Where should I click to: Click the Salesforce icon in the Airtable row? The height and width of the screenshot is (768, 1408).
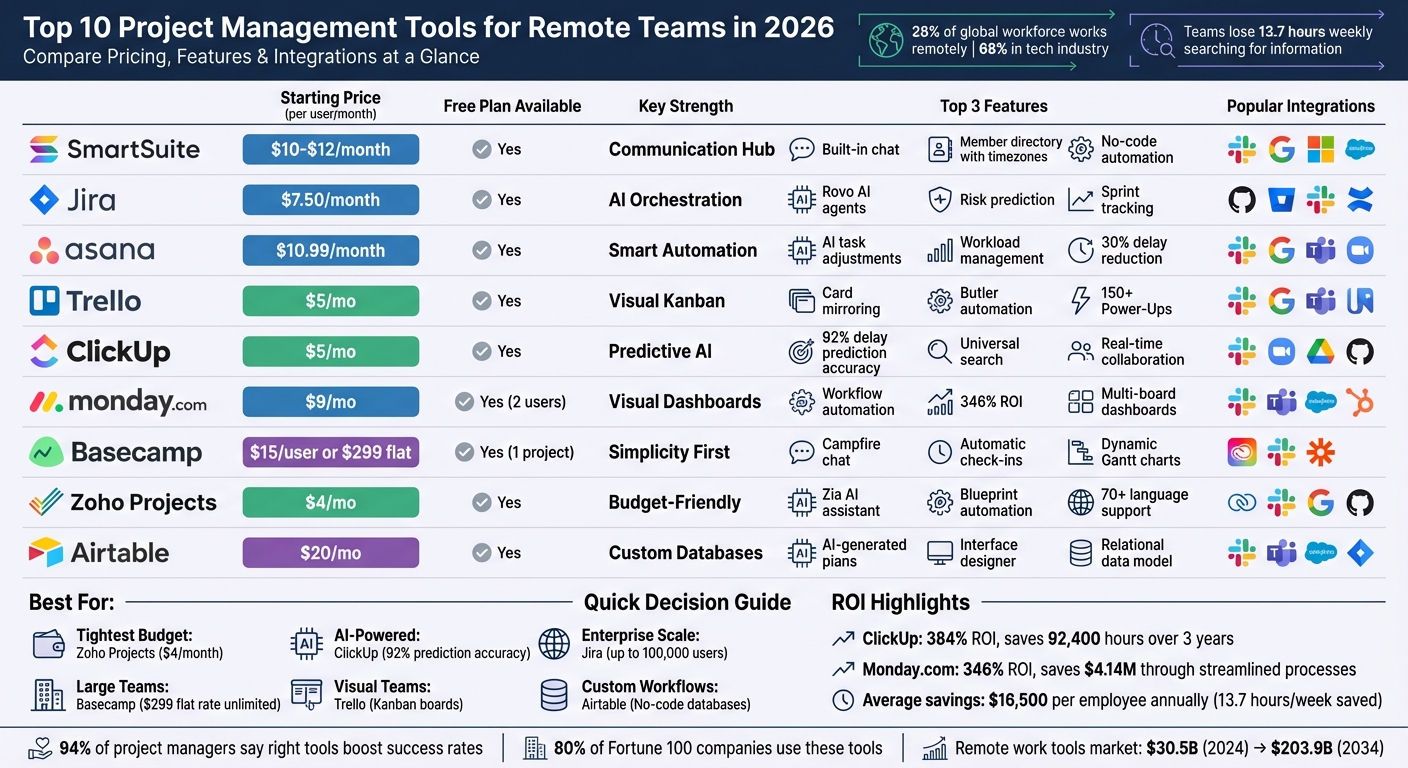pos(1320,552)
